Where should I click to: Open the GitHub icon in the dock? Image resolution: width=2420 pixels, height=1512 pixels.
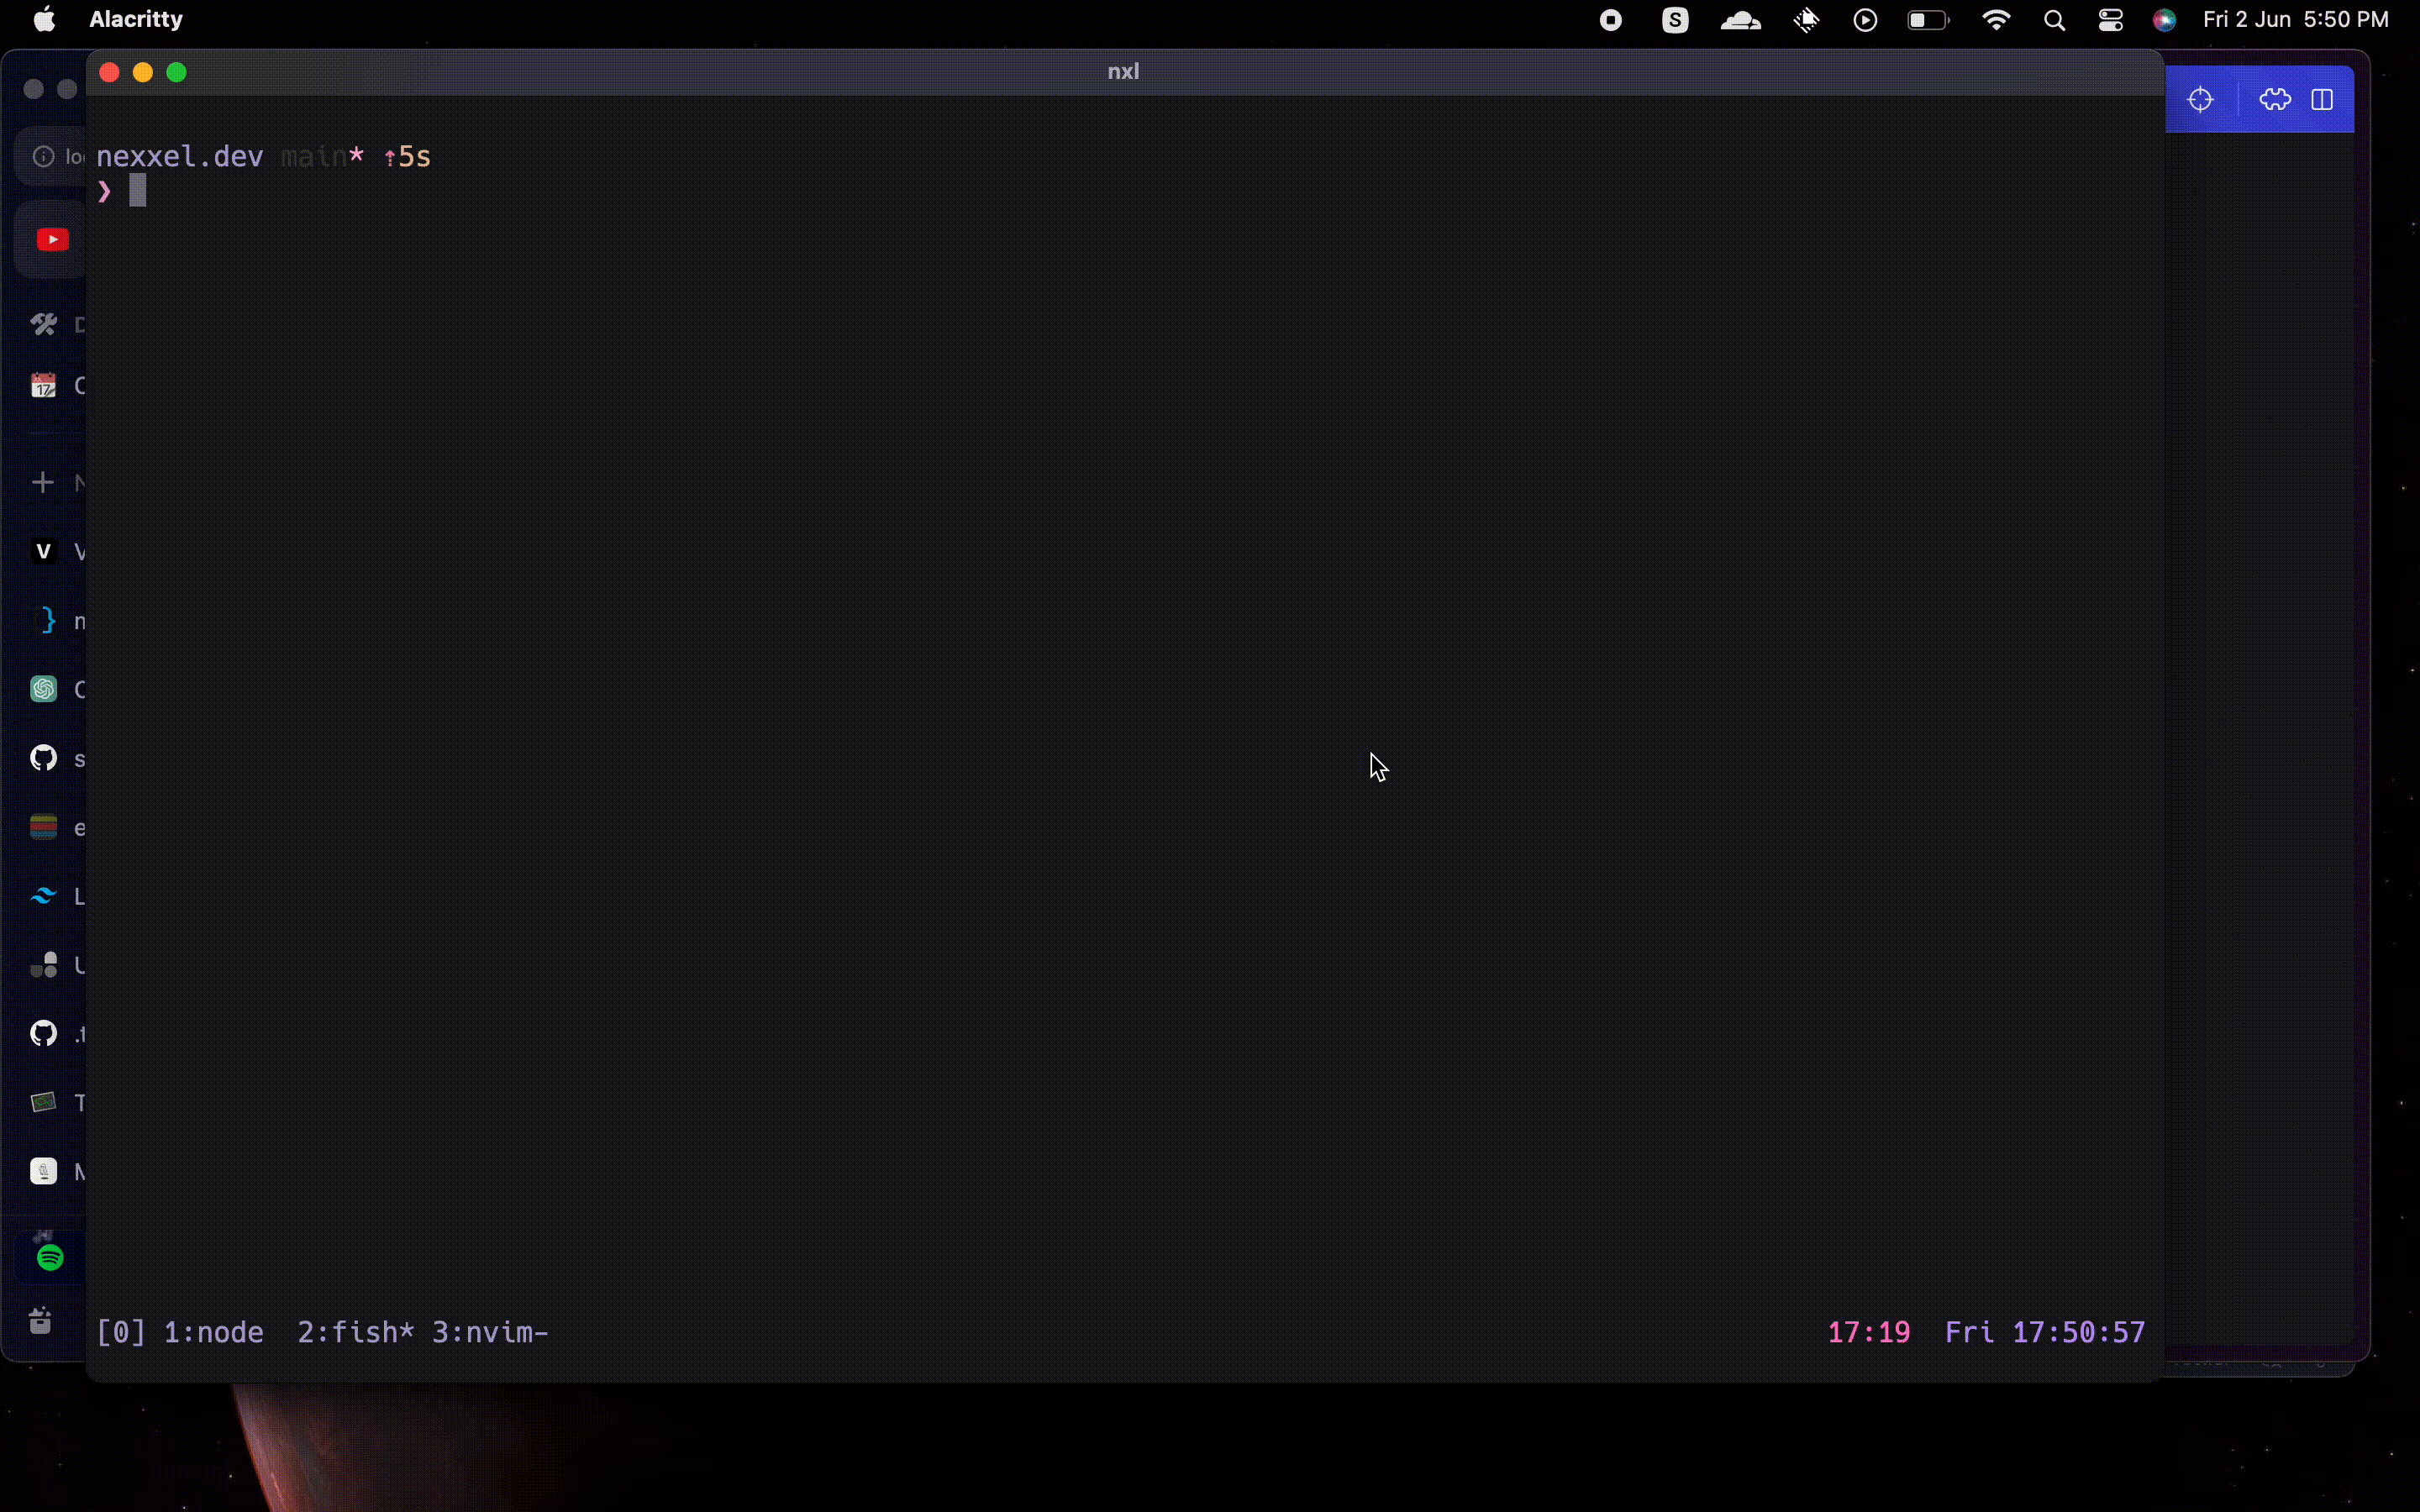[x=43, y=757]
